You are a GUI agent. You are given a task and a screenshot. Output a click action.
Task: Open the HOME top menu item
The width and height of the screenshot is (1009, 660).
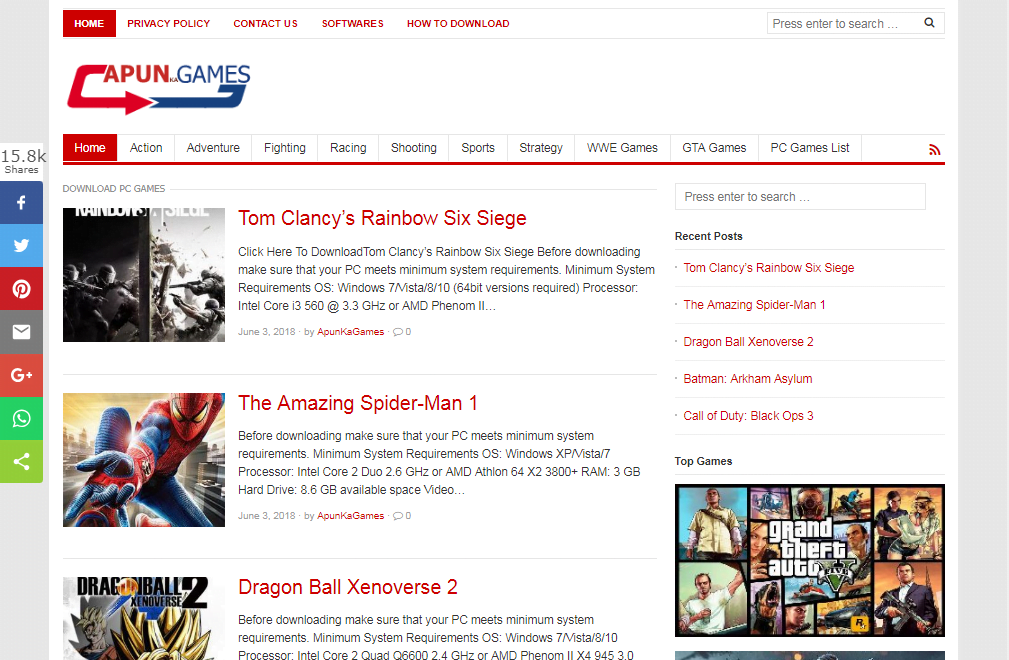click(x=89, y=24)
